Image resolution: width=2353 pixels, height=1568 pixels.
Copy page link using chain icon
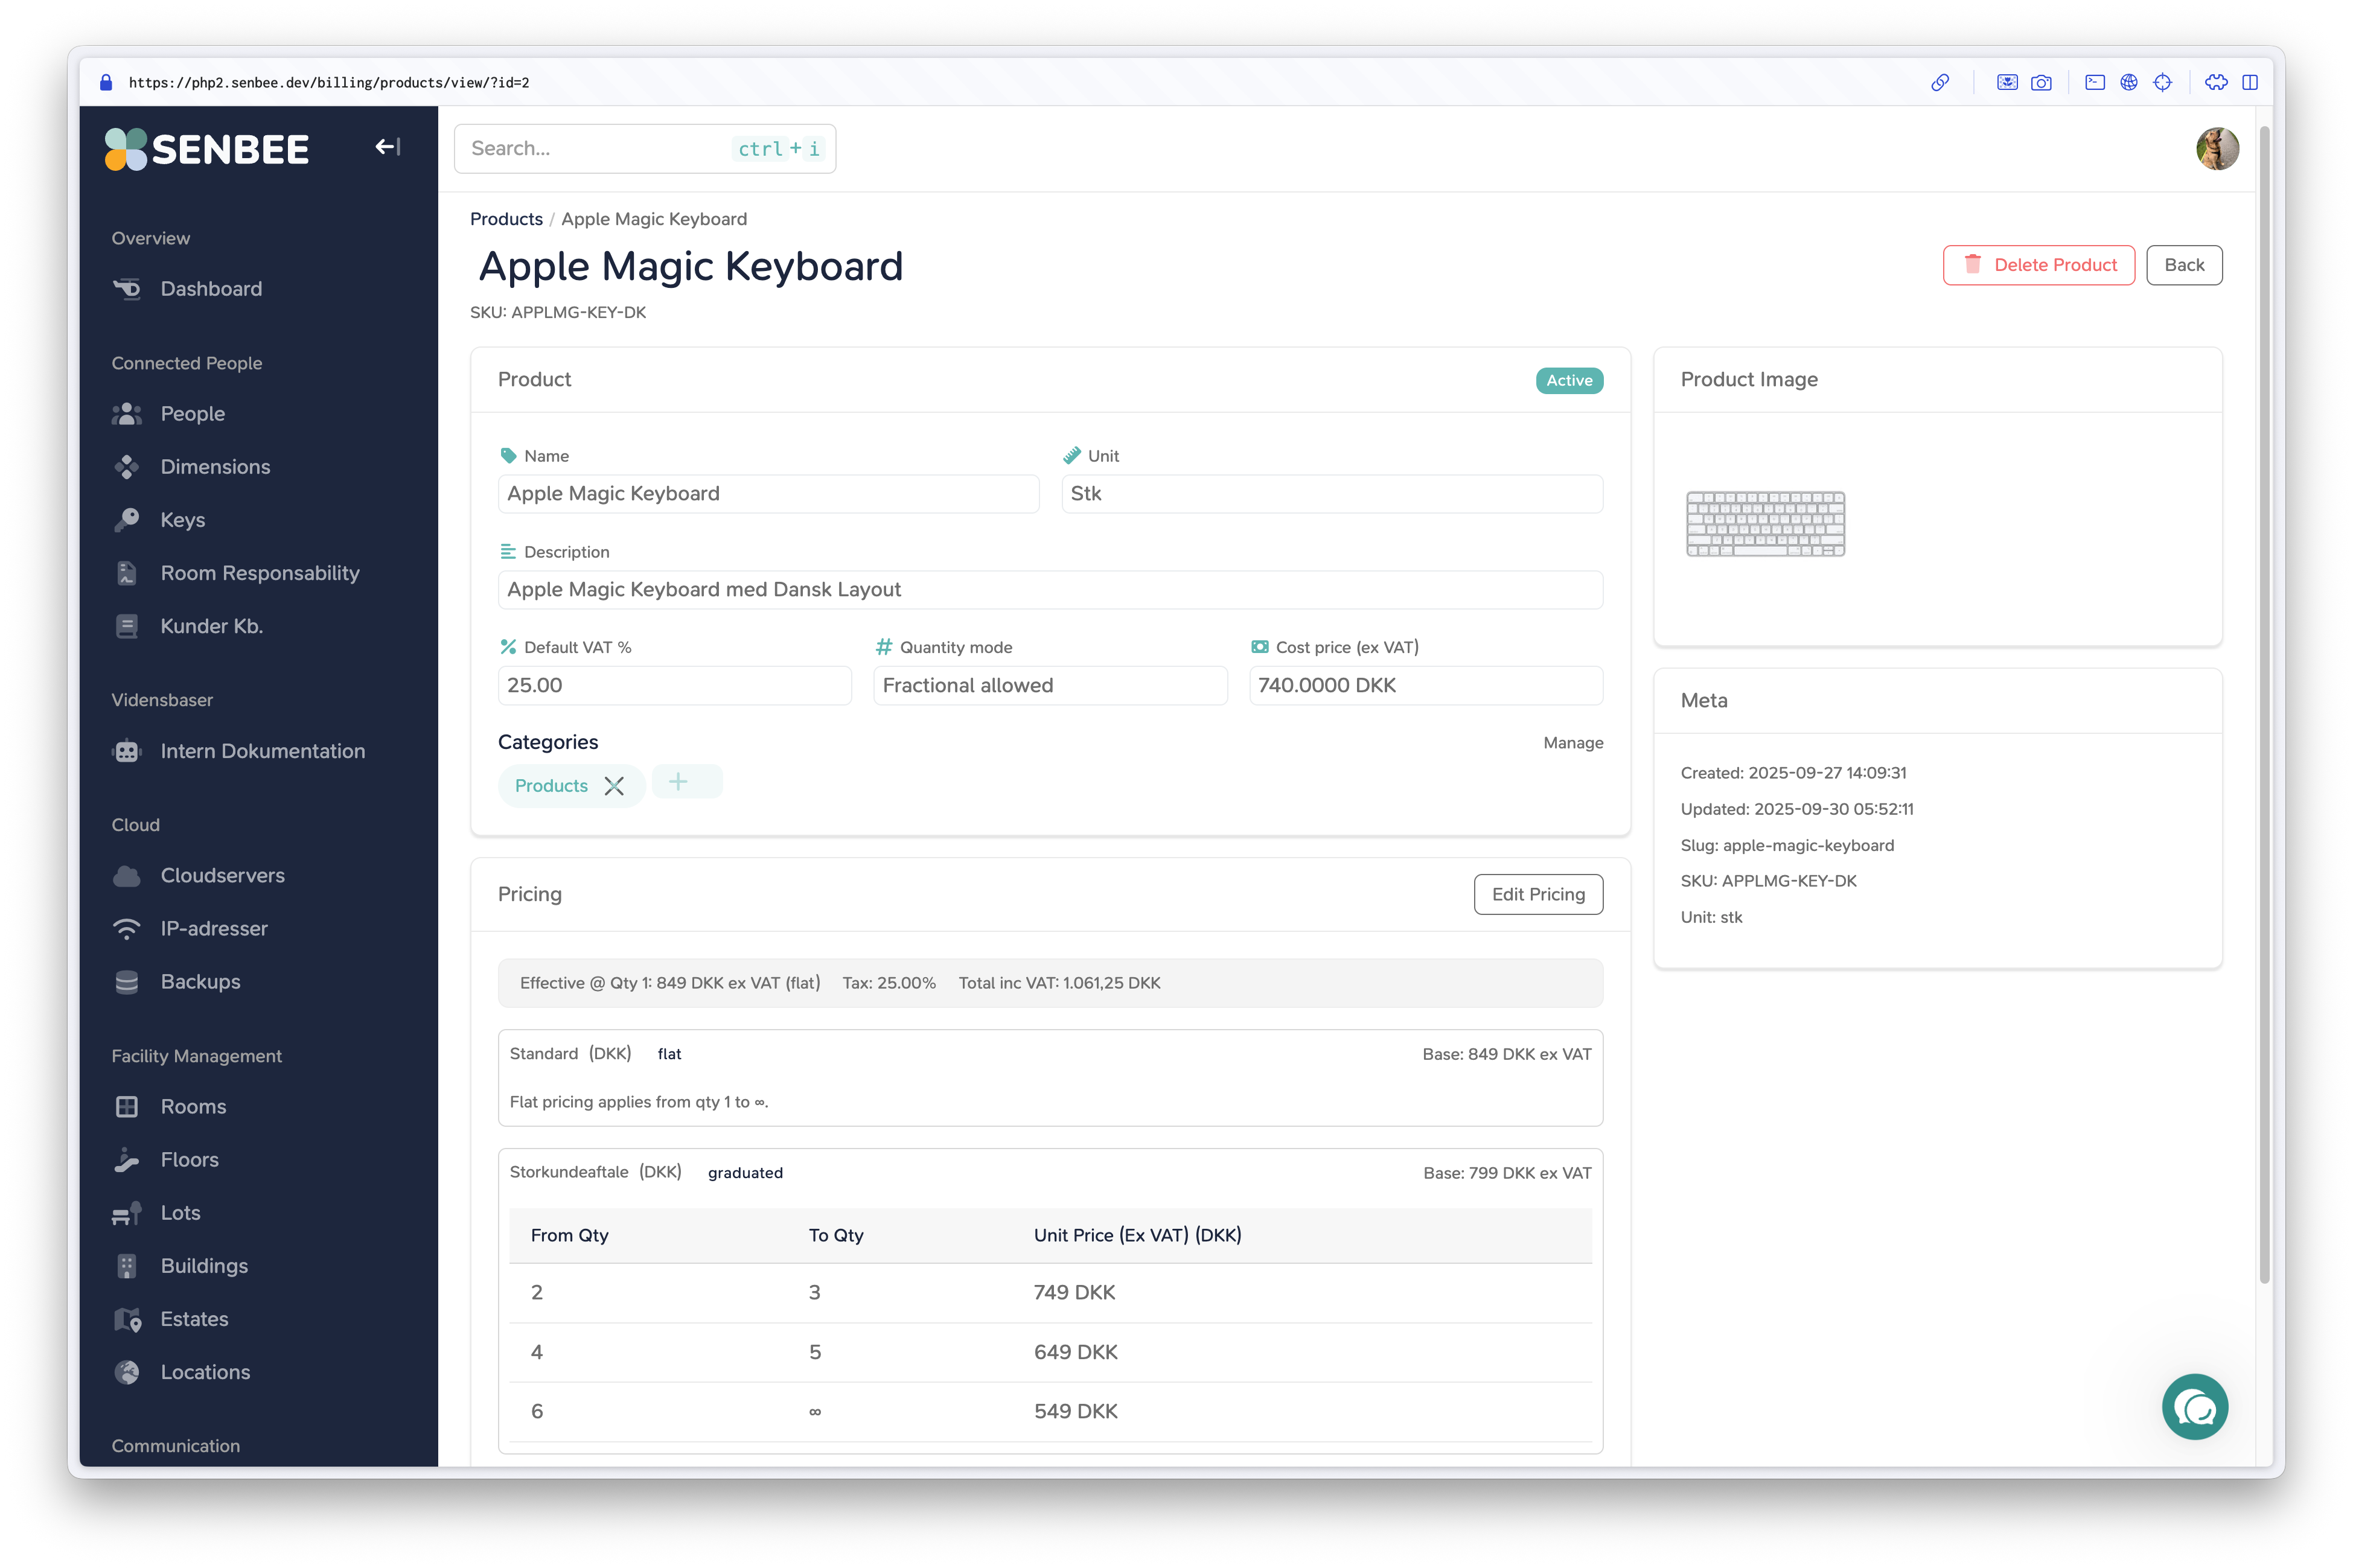[1939, 83]
